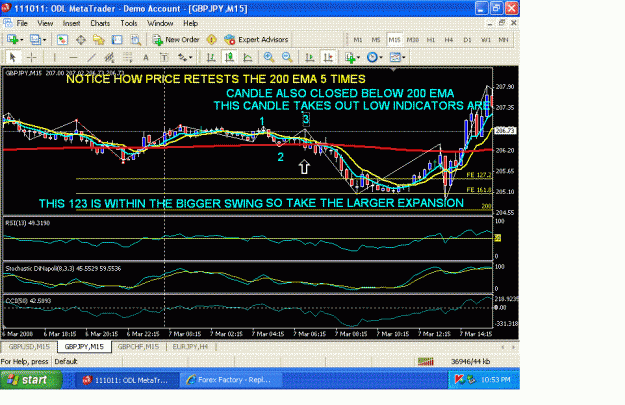Screen dimensions: 625x405
Task: Toggle the Terminal panel icon
Action: 117,39
